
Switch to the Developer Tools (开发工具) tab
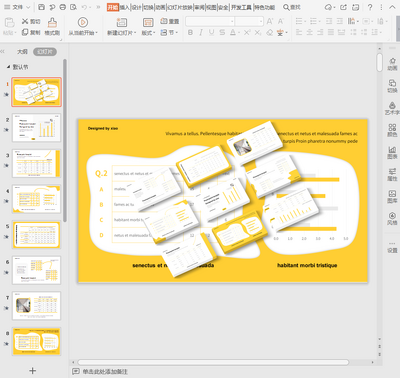point(241,7)
